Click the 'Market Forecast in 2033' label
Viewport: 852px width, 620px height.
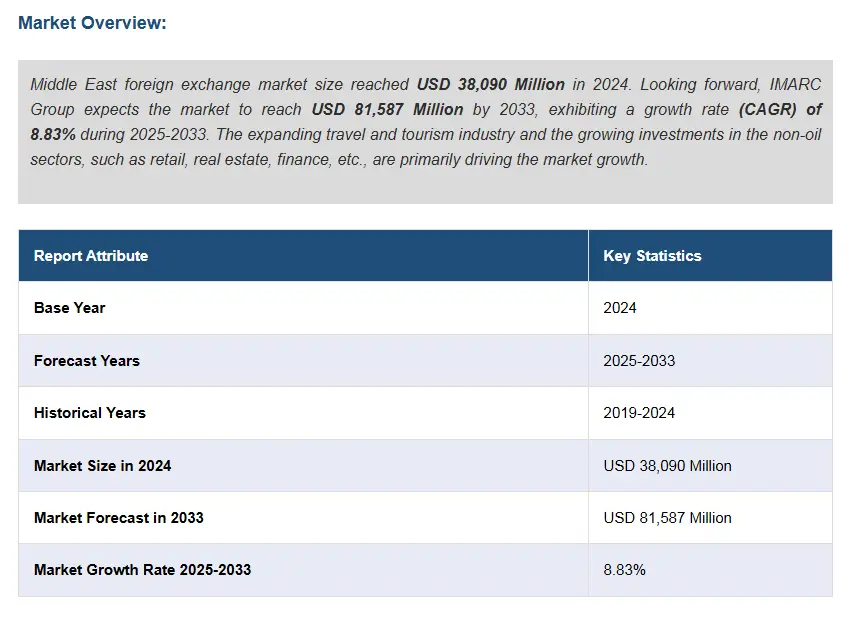[x=118, y=518]
